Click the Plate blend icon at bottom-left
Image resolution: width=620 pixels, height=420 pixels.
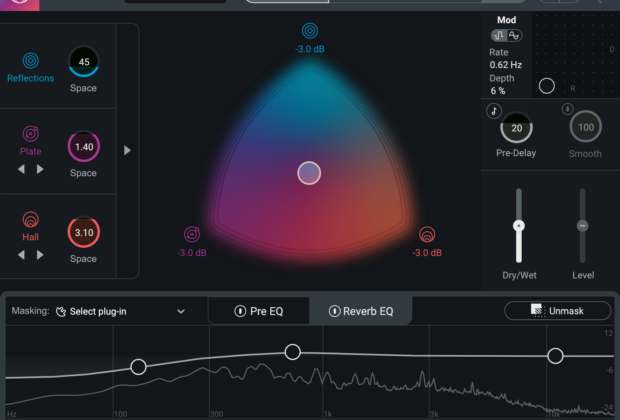click(x=192, y=235)
